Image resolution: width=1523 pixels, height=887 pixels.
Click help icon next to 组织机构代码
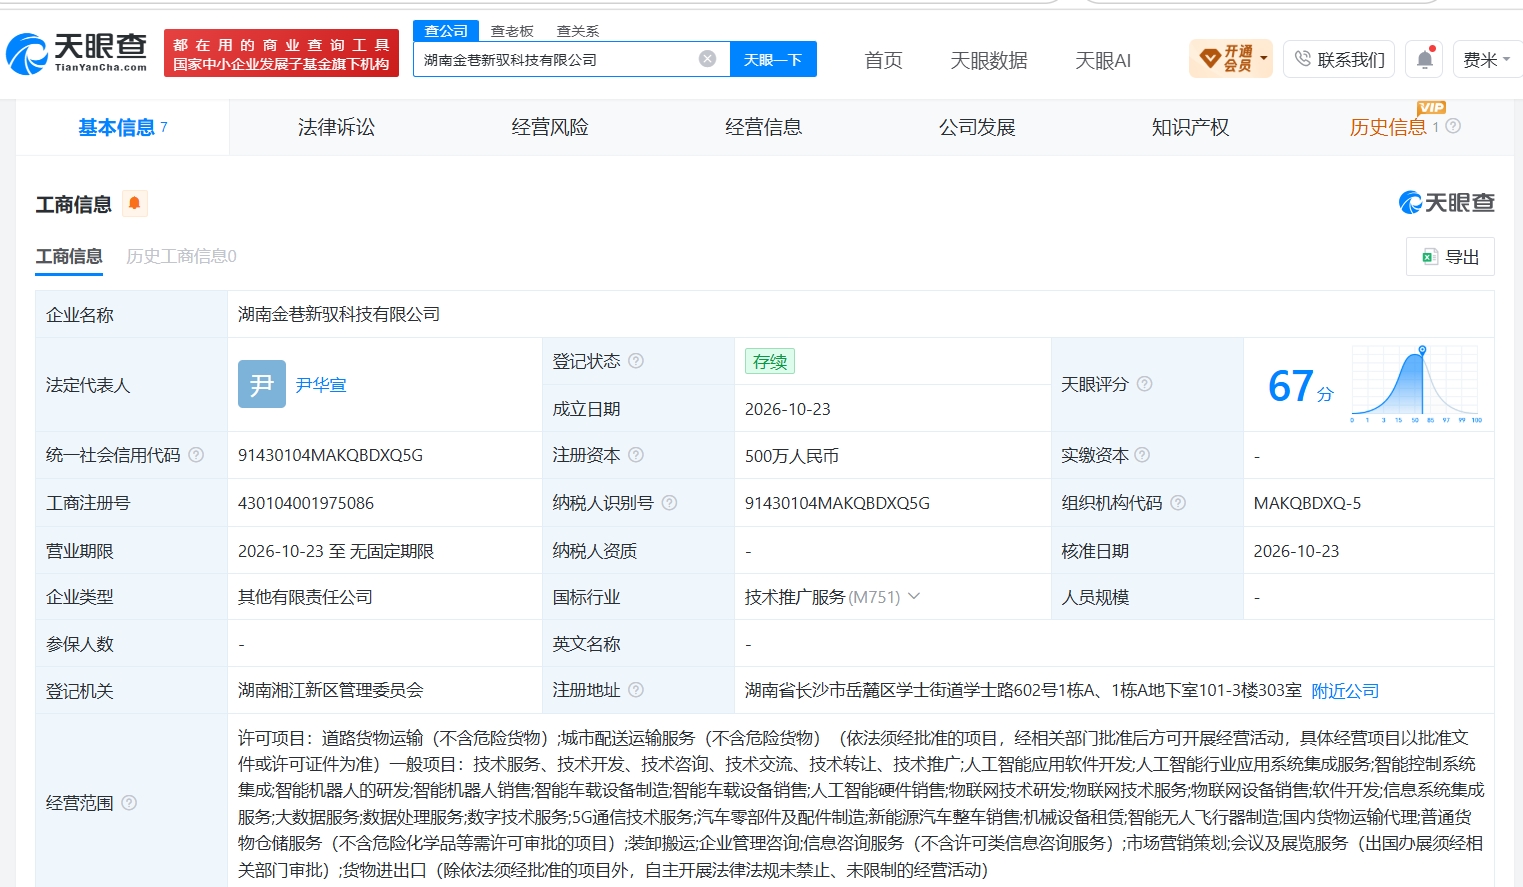pos(1178,503)
